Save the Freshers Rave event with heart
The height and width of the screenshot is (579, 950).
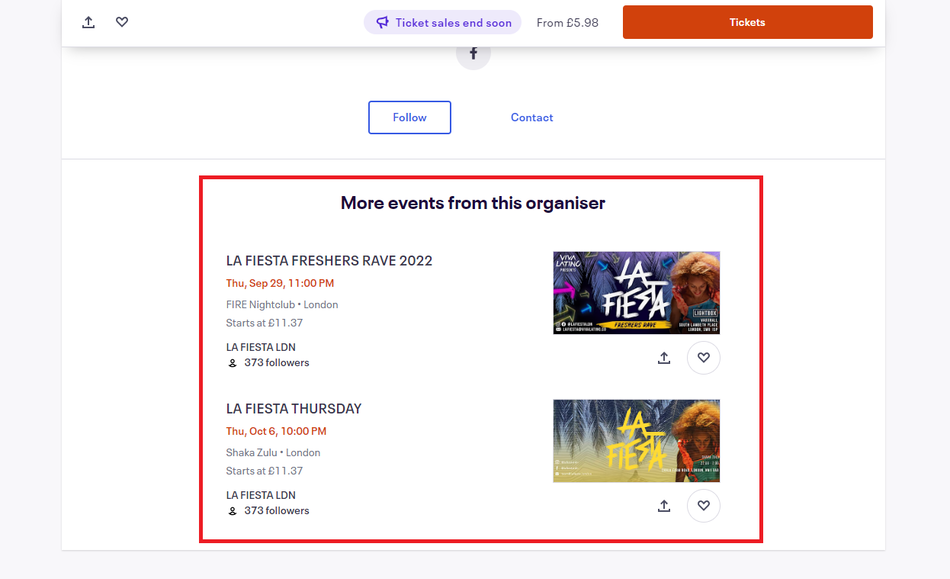tap(704, 358)
